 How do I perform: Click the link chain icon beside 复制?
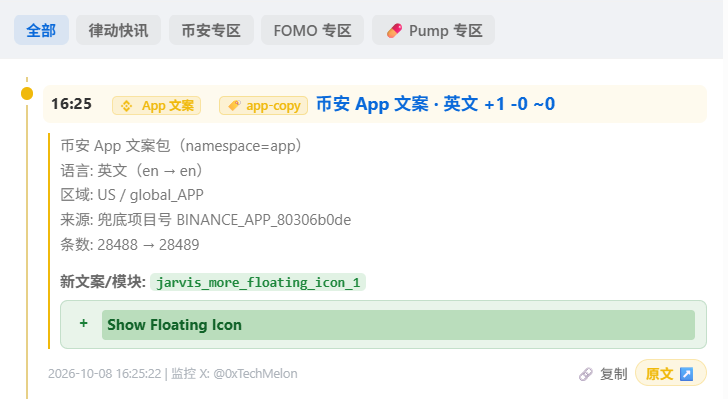(x=586, y=374)
